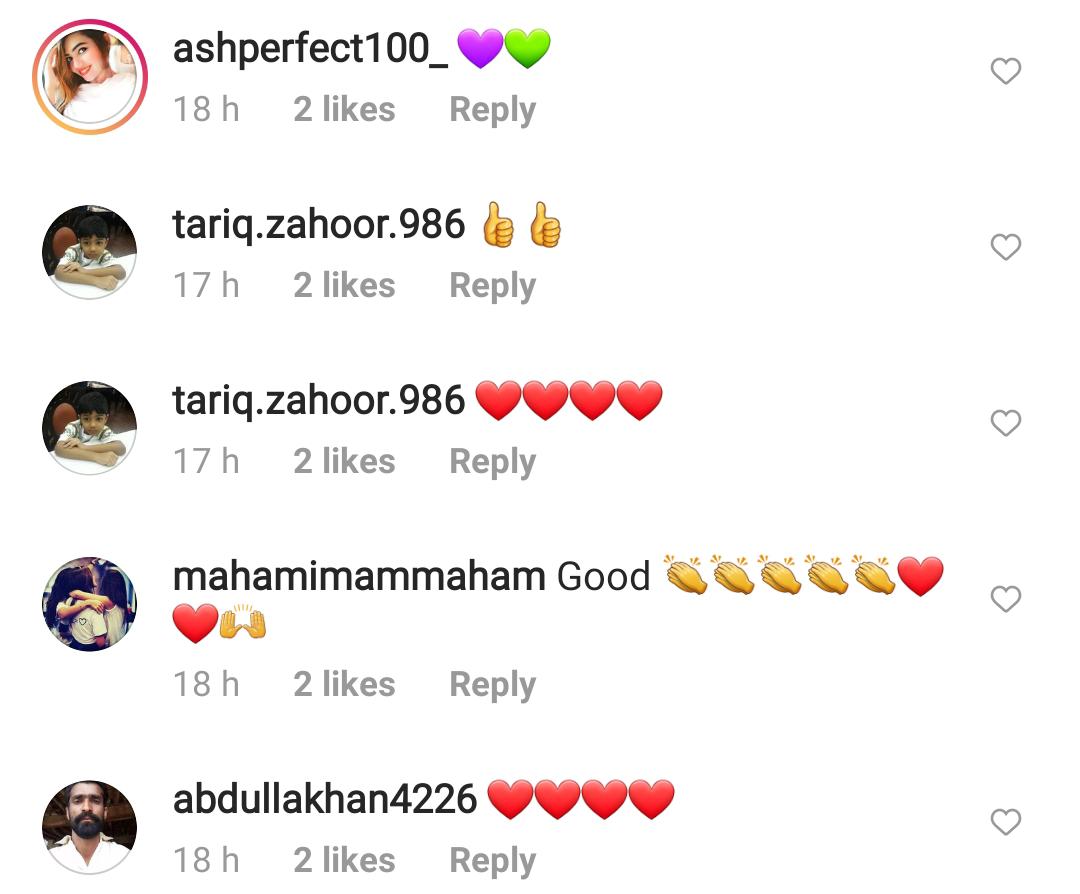Reply to tariq.zahoor.986's thumbs up comment
1080x894 pixels.
coord(492,286)
